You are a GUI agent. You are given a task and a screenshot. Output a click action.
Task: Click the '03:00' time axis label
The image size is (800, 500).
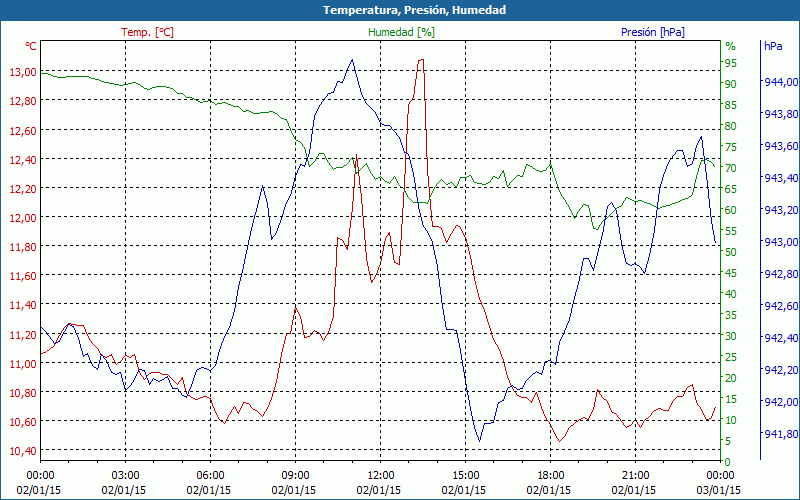pyautogui.click(x=126, y=476)
